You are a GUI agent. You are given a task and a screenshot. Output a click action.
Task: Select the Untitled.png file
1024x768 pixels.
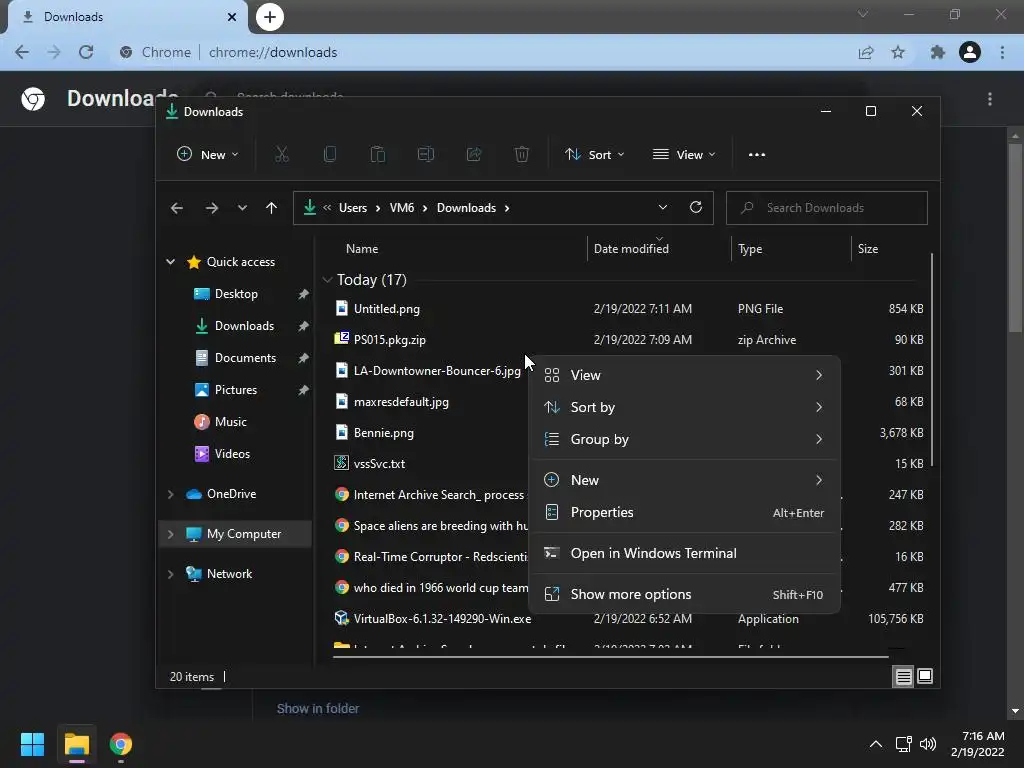[387, 309]
